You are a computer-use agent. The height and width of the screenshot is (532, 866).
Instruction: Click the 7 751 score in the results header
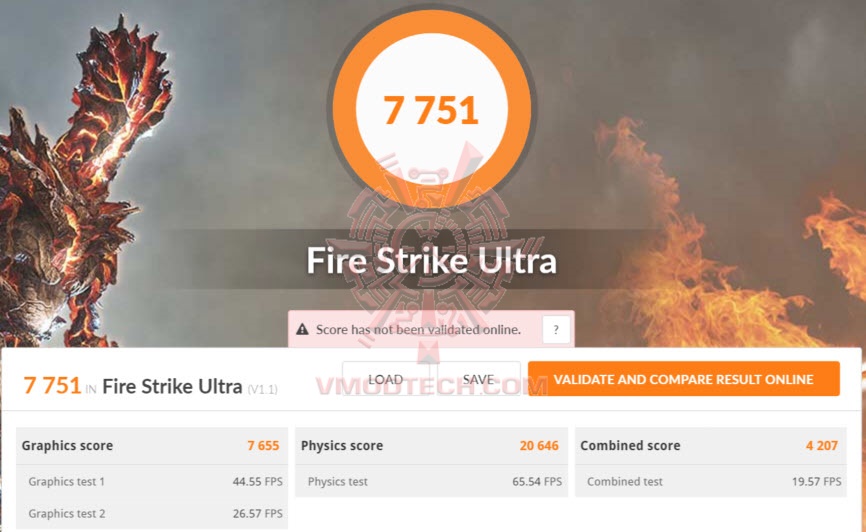pyautogui.click(x=52, y=385)
